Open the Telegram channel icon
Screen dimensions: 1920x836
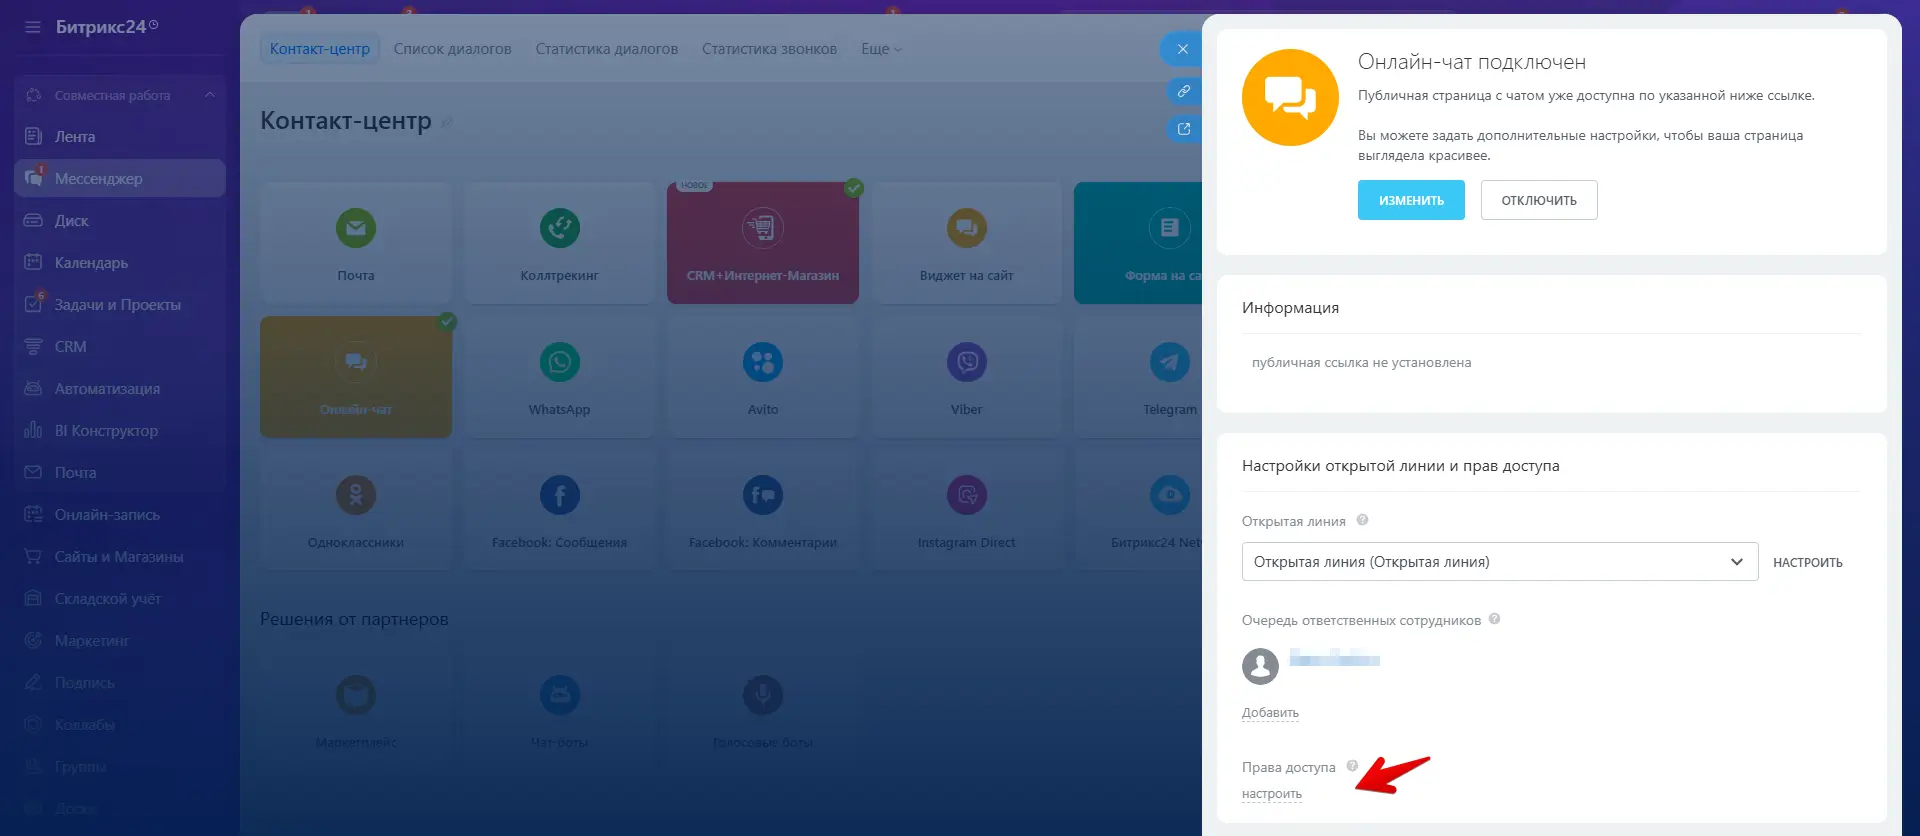point(1168,362)
